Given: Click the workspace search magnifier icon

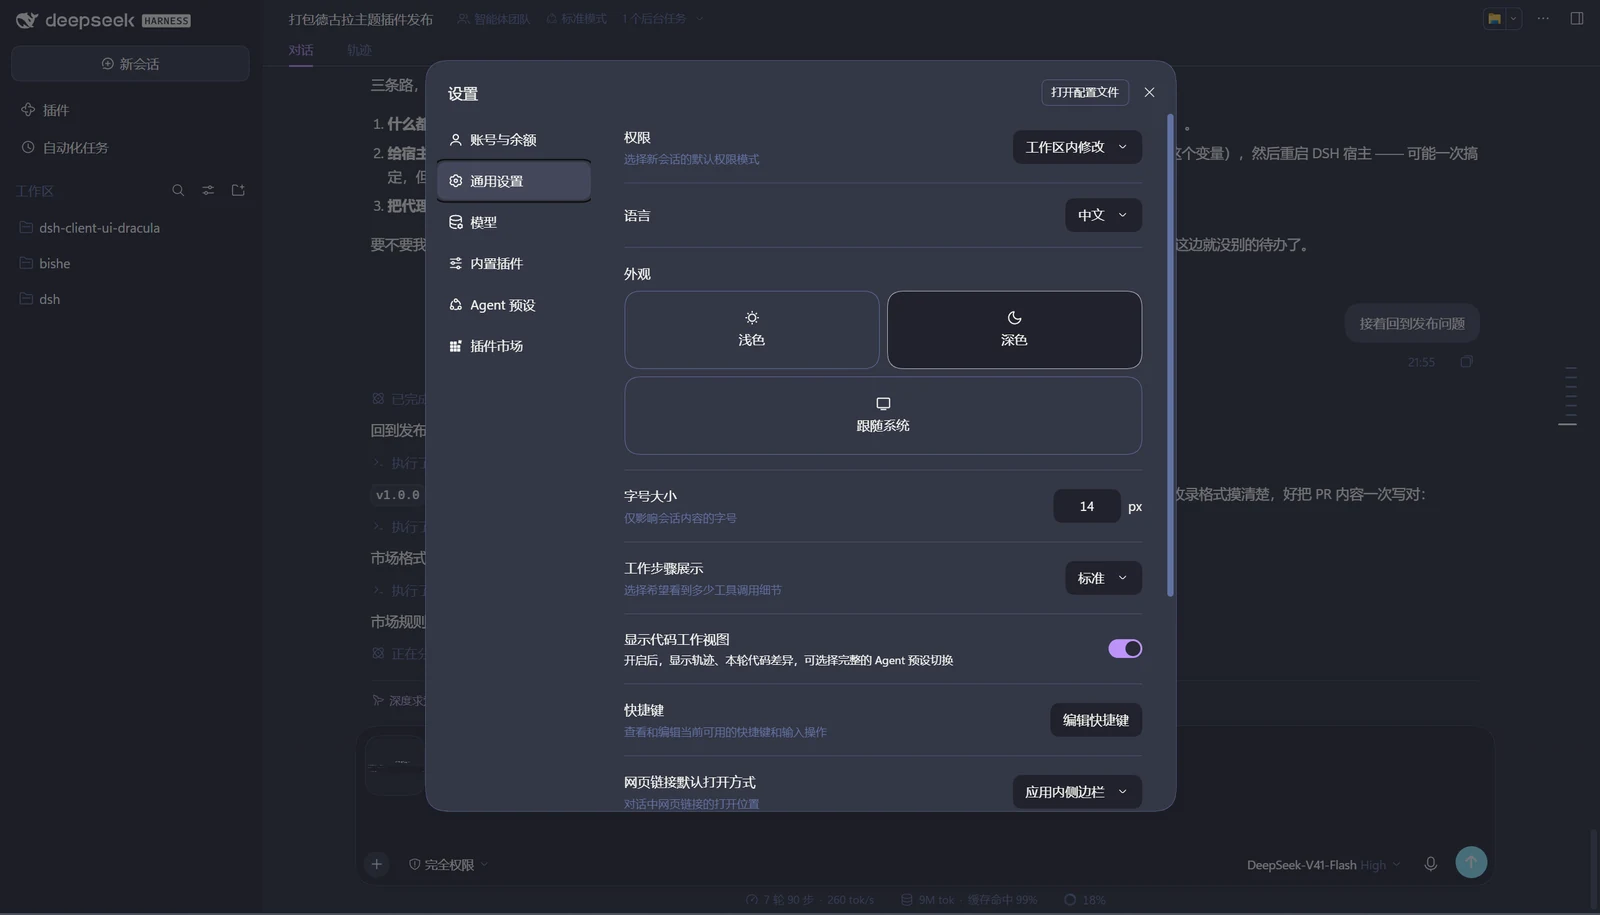Looking at the screenshot, I should (x=178, y=190).
